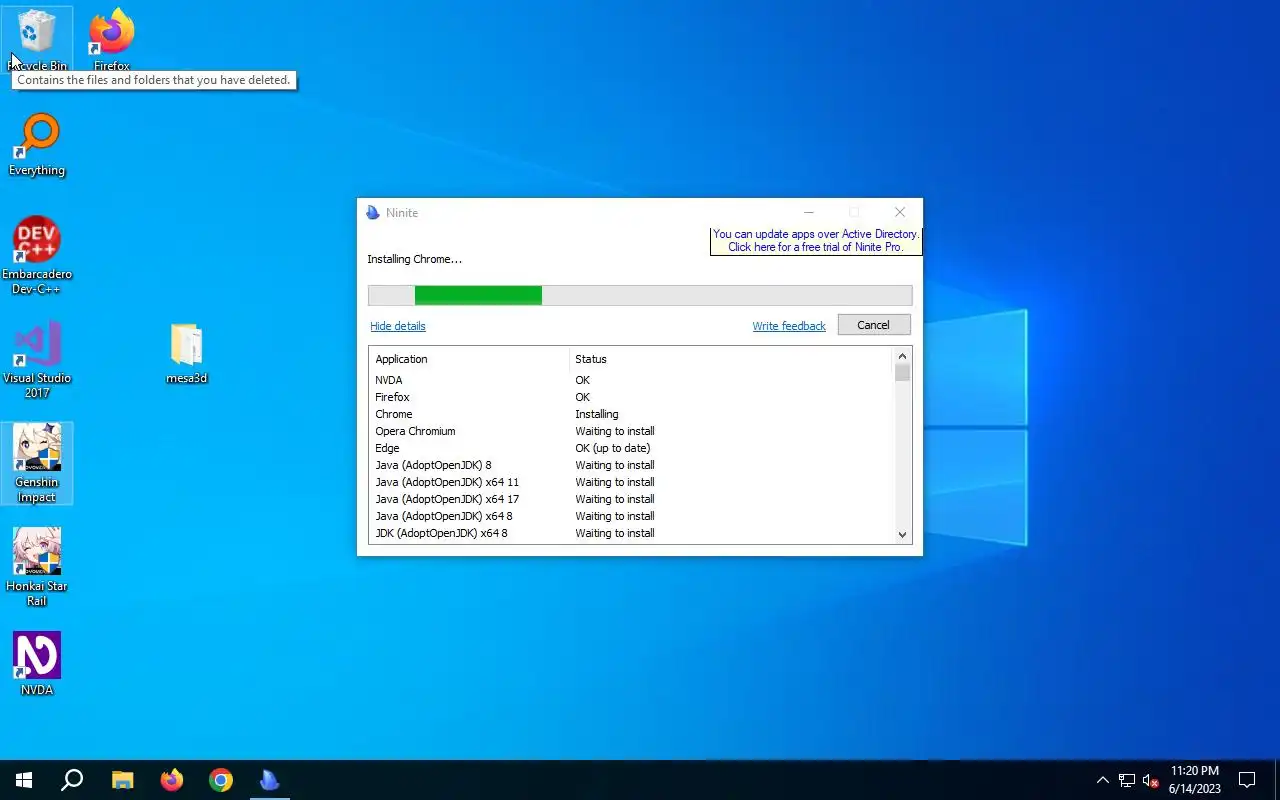1280x800 pixels.
Task: Cancel the Ninite installation
Action: 873,325
